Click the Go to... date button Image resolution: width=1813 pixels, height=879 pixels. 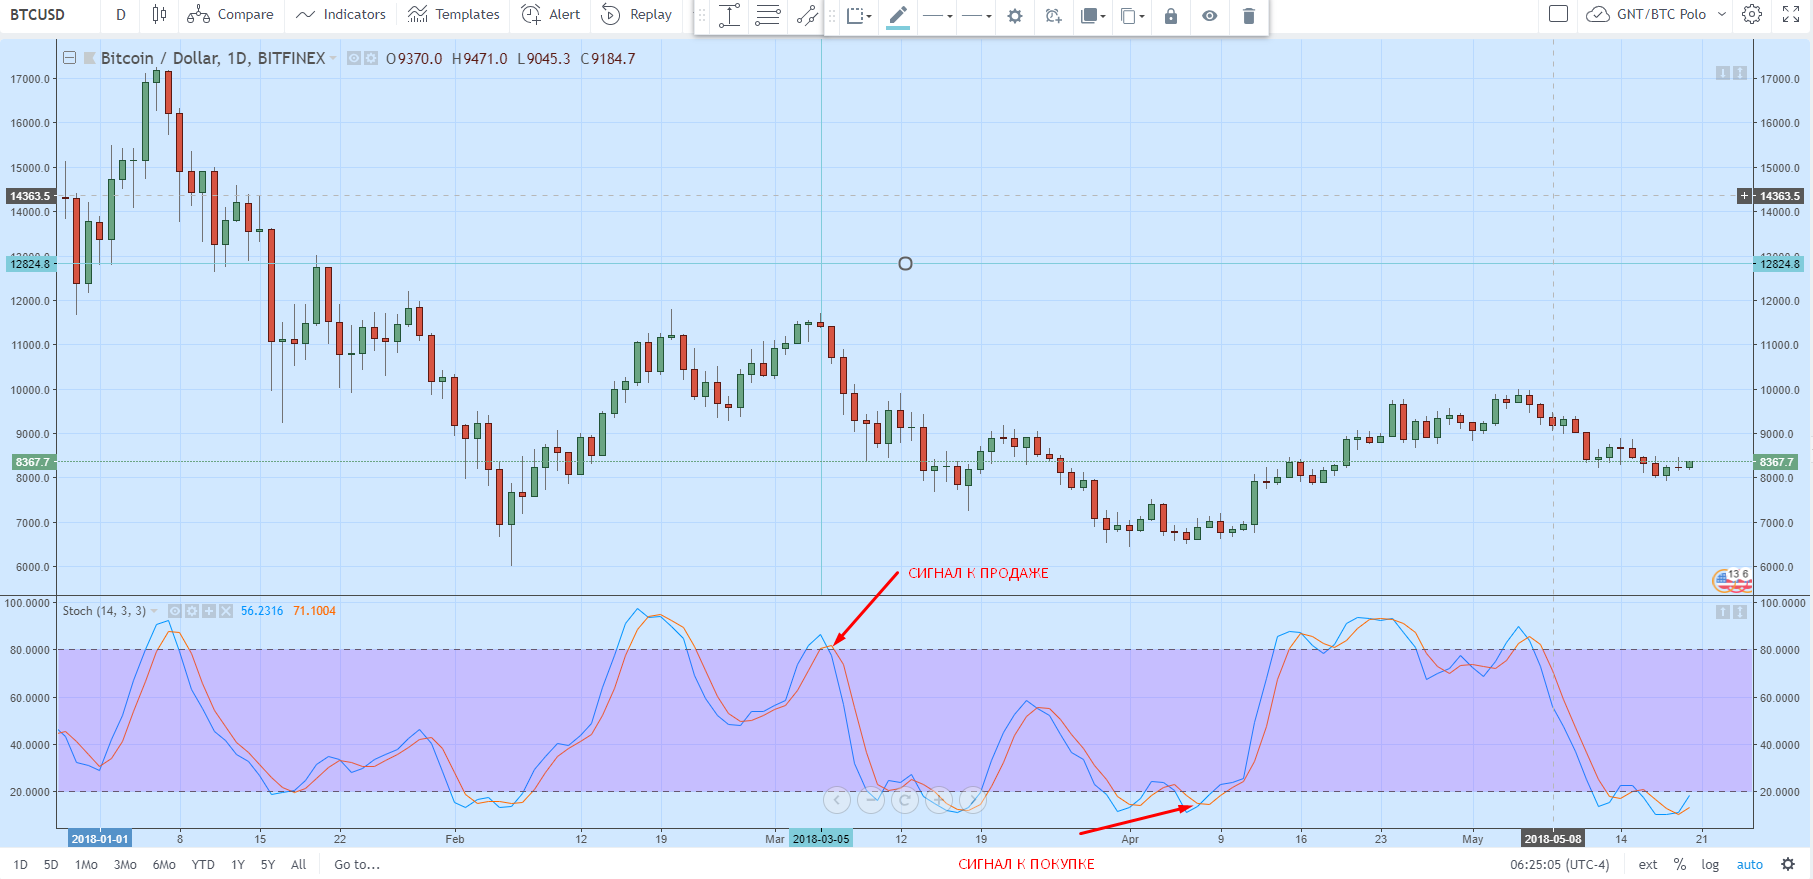[x=357, y=864]
